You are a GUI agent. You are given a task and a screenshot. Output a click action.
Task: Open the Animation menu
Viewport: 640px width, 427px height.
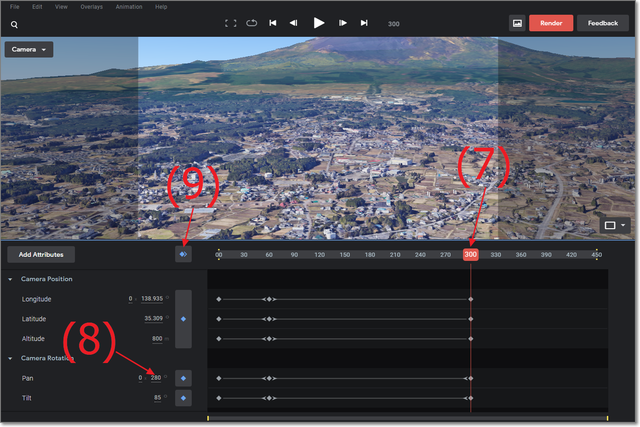point(128,6)
